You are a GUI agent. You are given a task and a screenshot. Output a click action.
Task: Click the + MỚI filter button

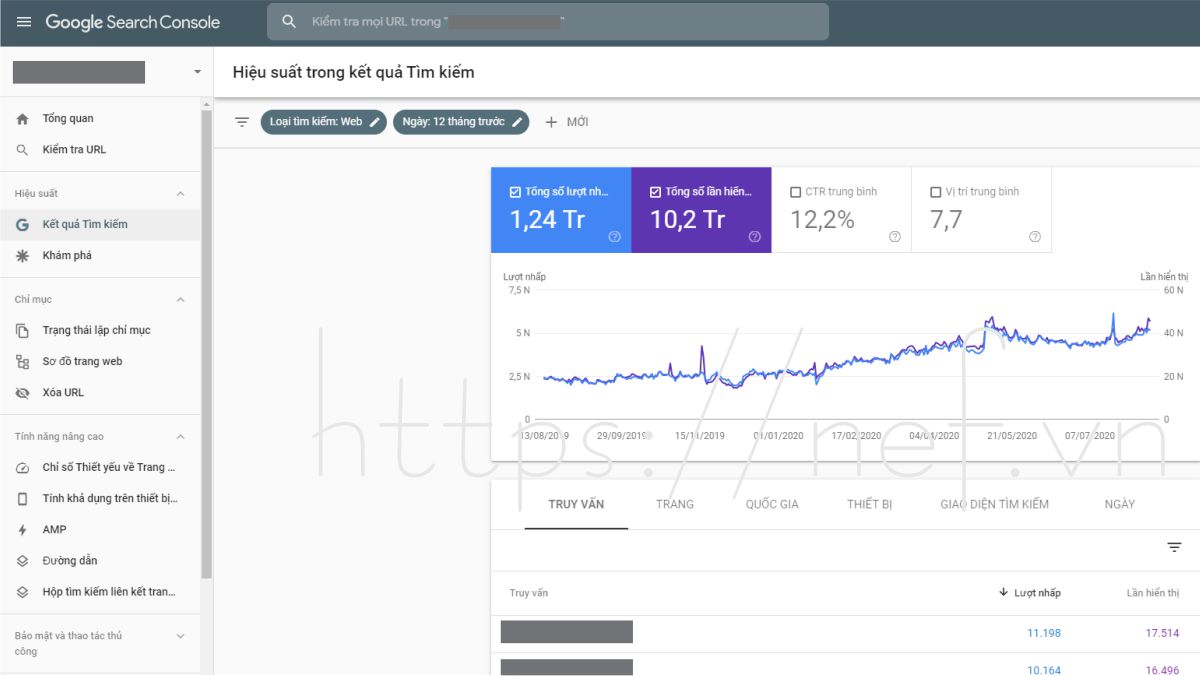(x=566, y=122)
